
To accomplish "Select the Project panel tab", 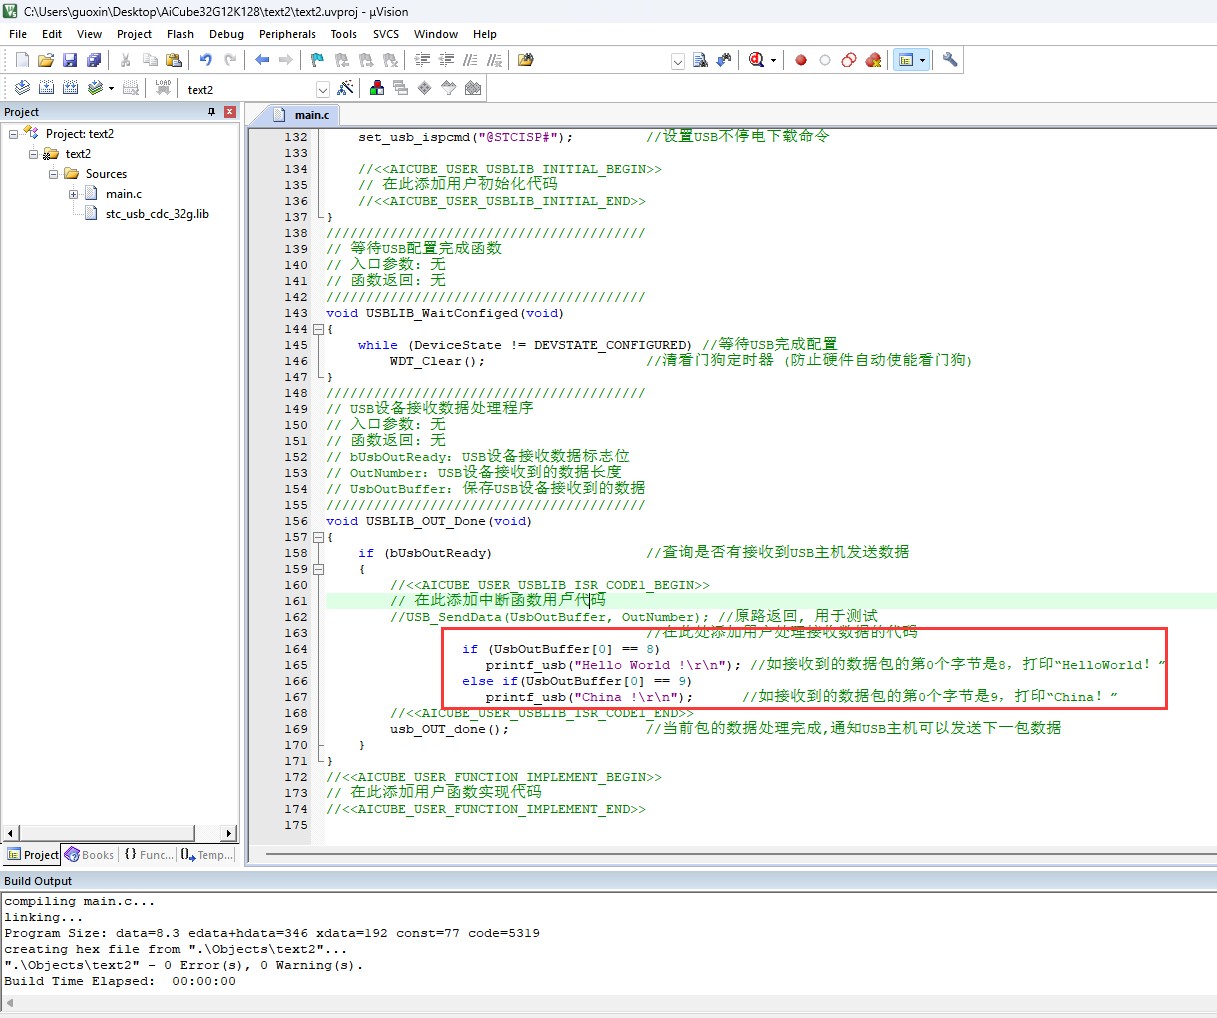I will click(33, 855).
